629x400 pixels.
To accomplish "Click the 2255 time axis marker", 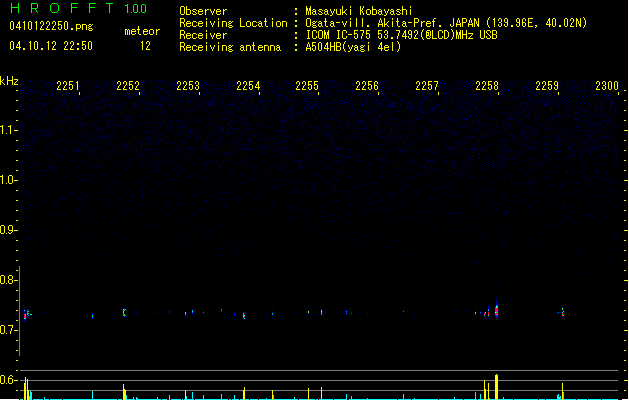I will coord(307,85).
